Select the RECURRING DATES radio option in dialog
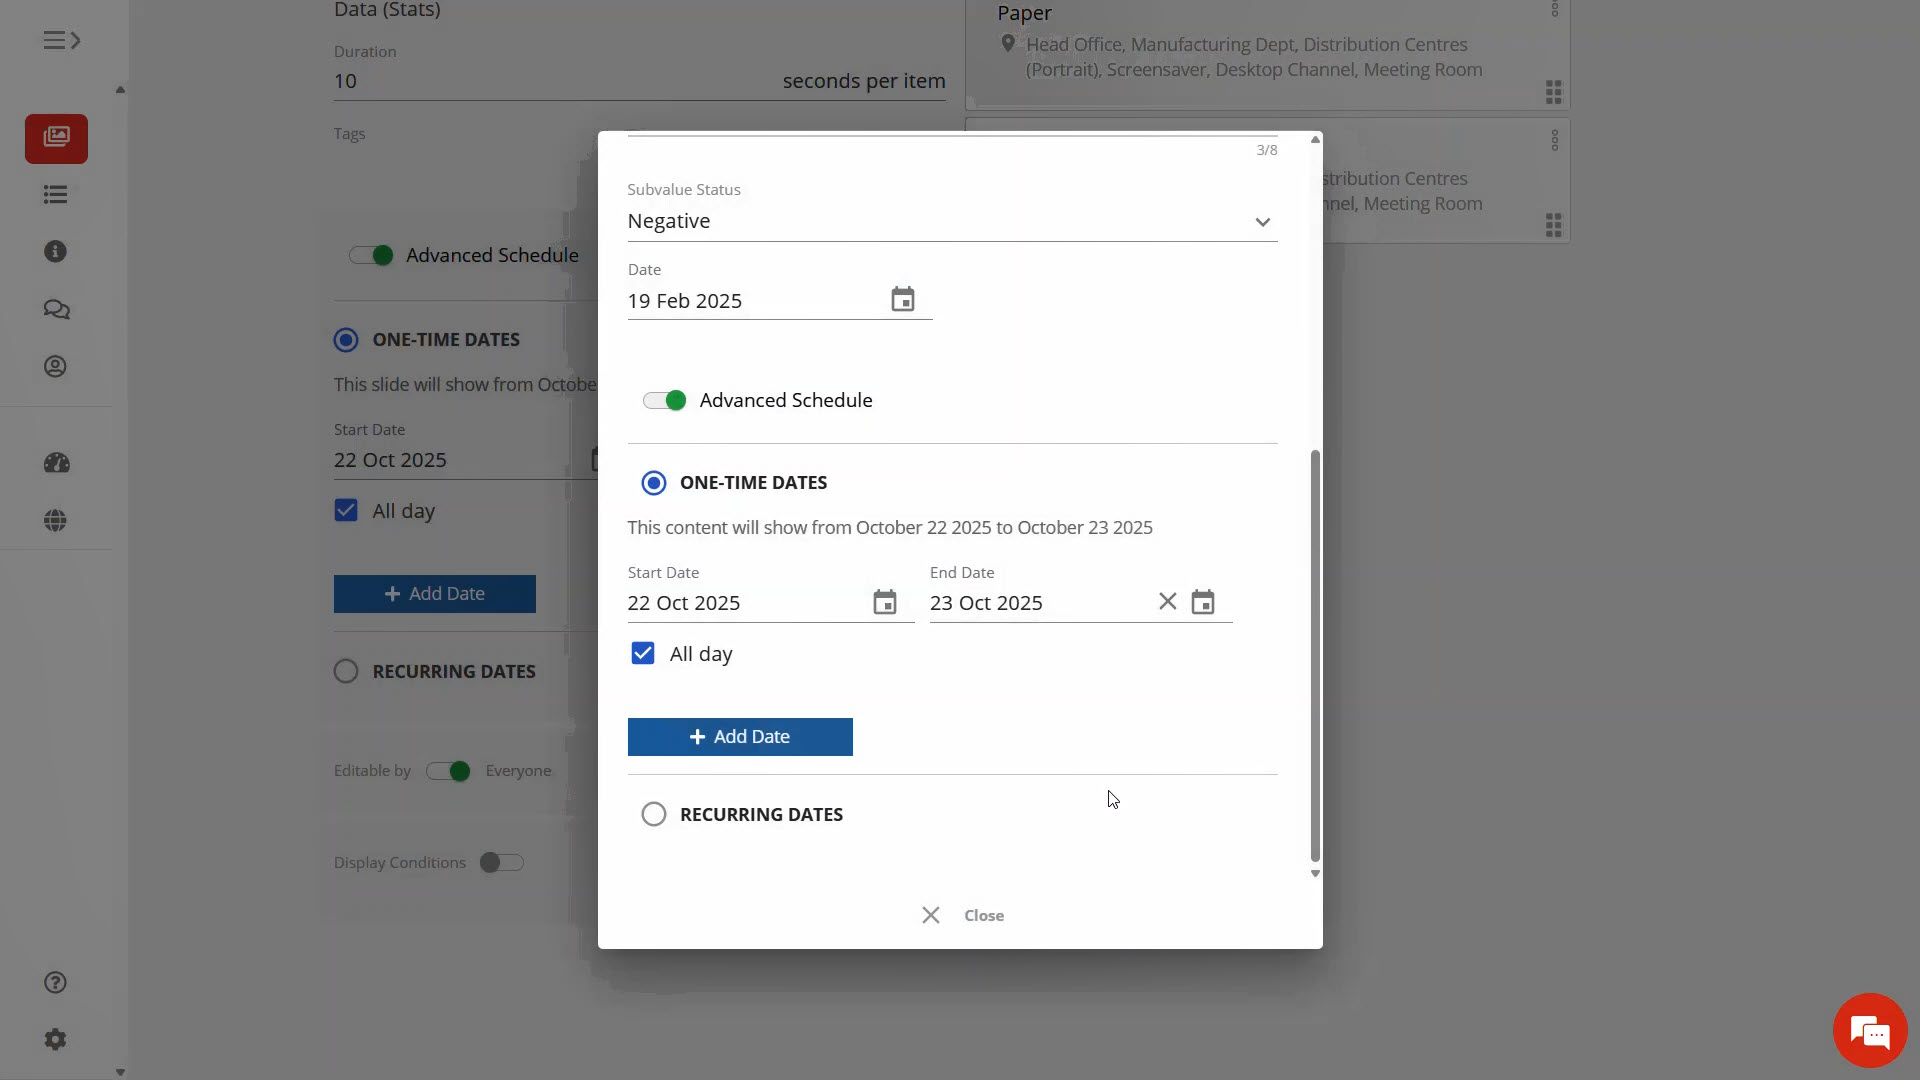The height and width of the screenshot is (1080, 1920). click(654, 814)
